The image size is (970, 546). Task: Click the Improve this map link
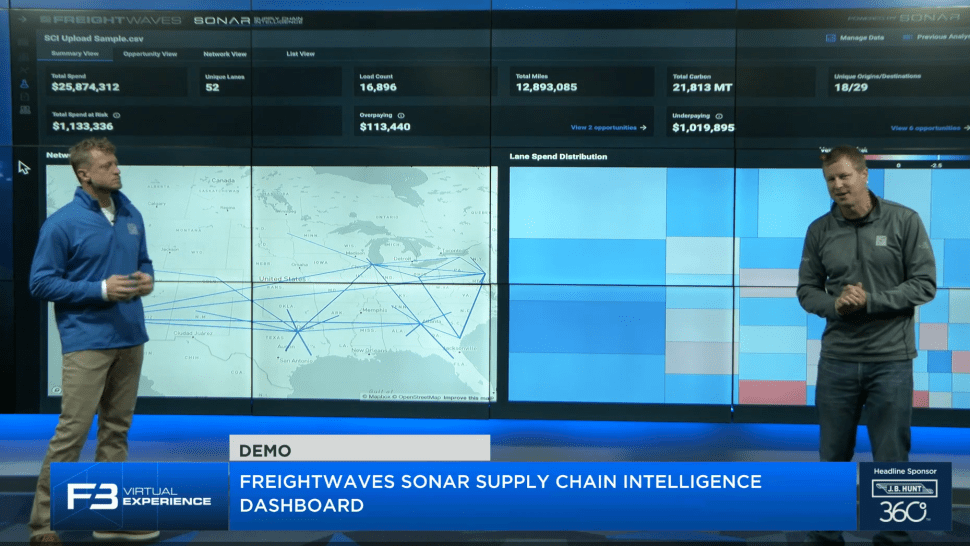click(468, 398)
